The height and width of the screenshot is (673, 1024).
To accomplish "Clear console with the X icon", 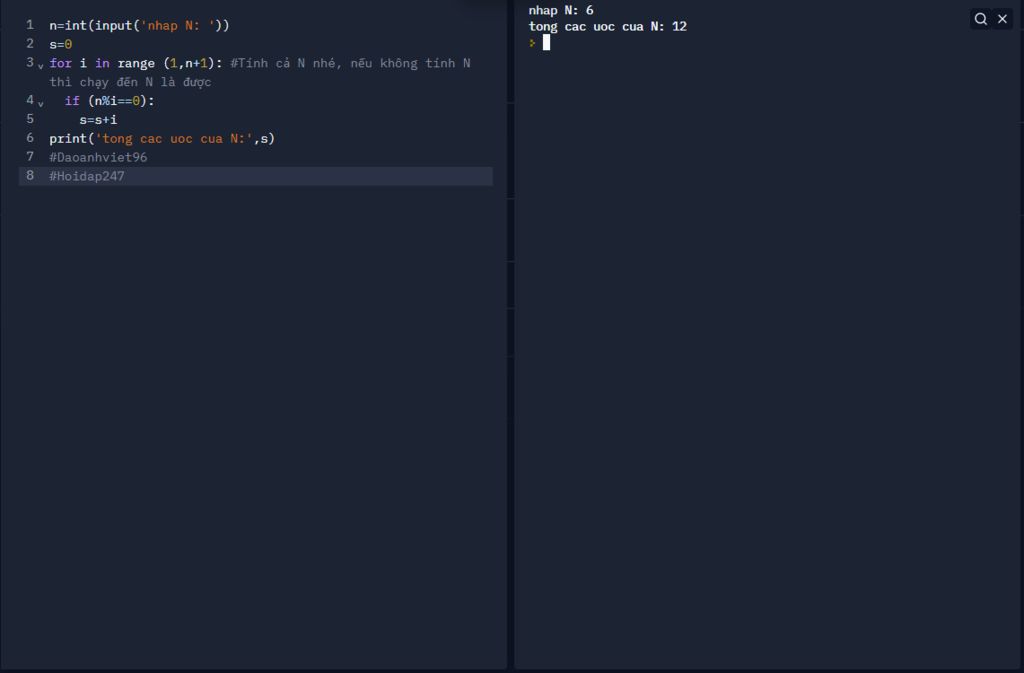I will click(1002, 19).
